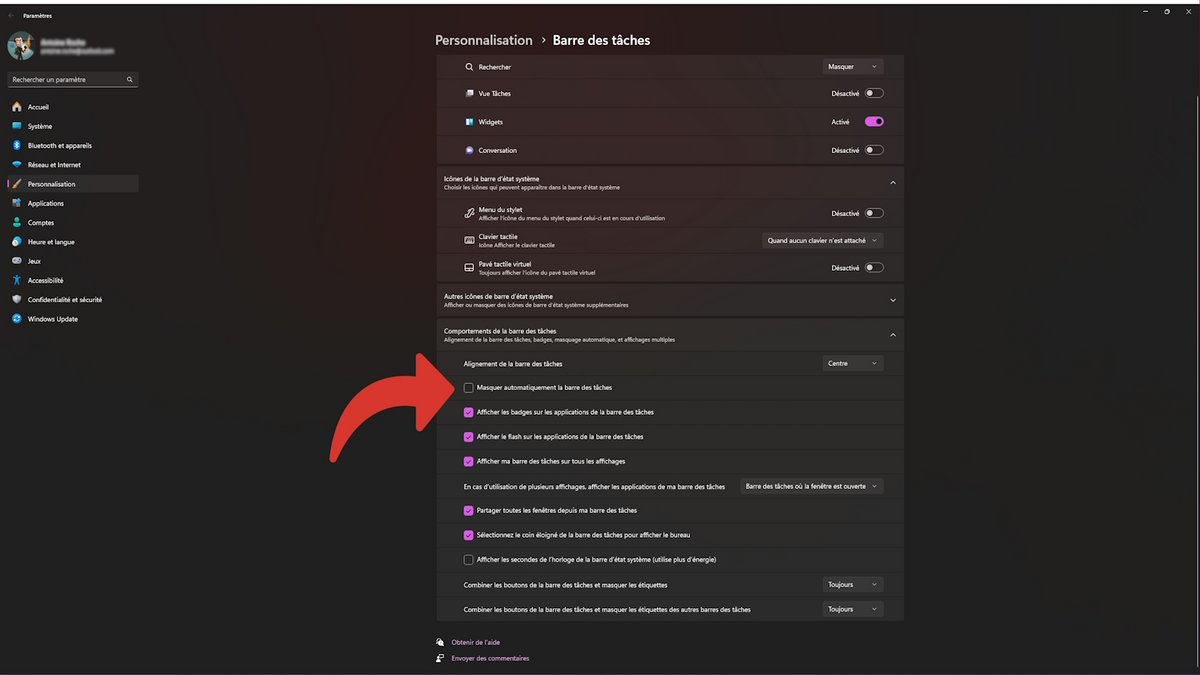Click the Rechercher row magnifier icon
The width and height of the screenshot is (1200, 675).
[469, 67]
